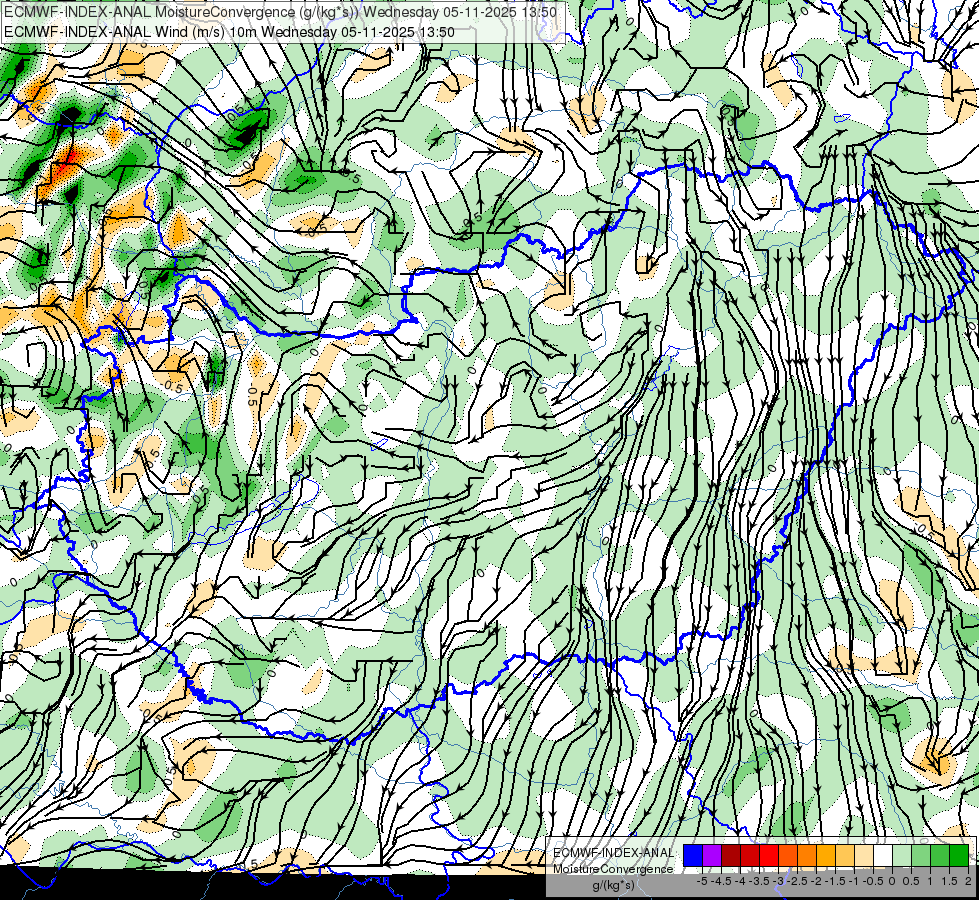Click the -1.5 tick label in the legend
This screenshot has width=979, height=900.
(x=835, y=881)
